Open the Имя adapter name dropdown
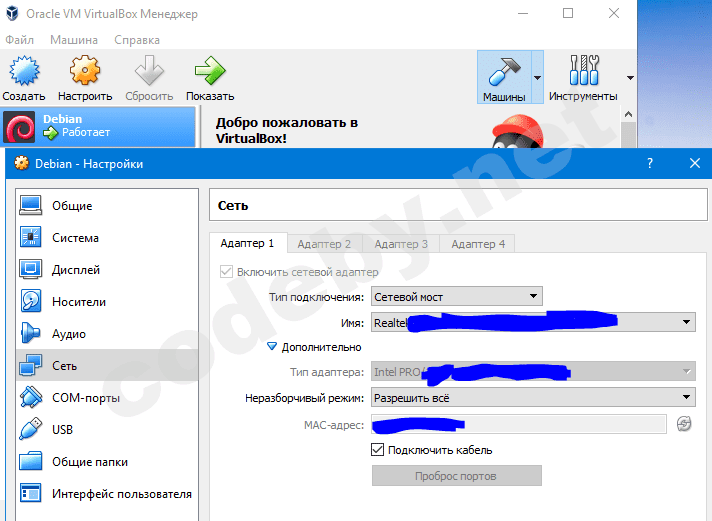 click(x=532, y=322)
